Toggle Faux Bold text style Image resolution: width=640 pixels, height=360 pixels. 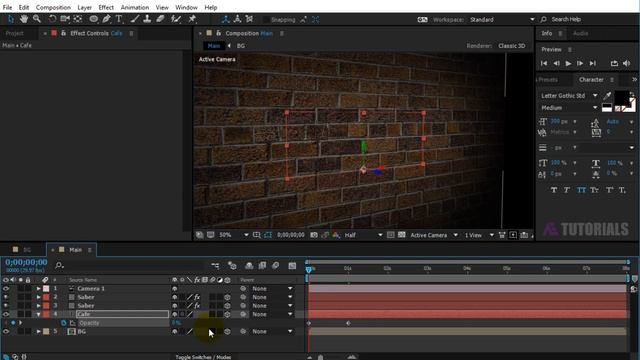553,190
